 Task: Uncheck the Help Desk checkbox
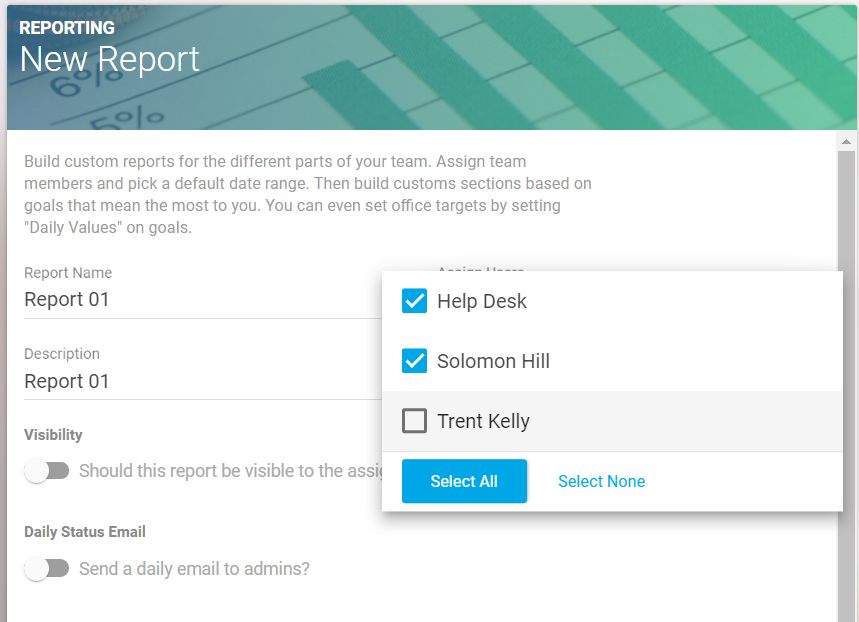[414, 301]
